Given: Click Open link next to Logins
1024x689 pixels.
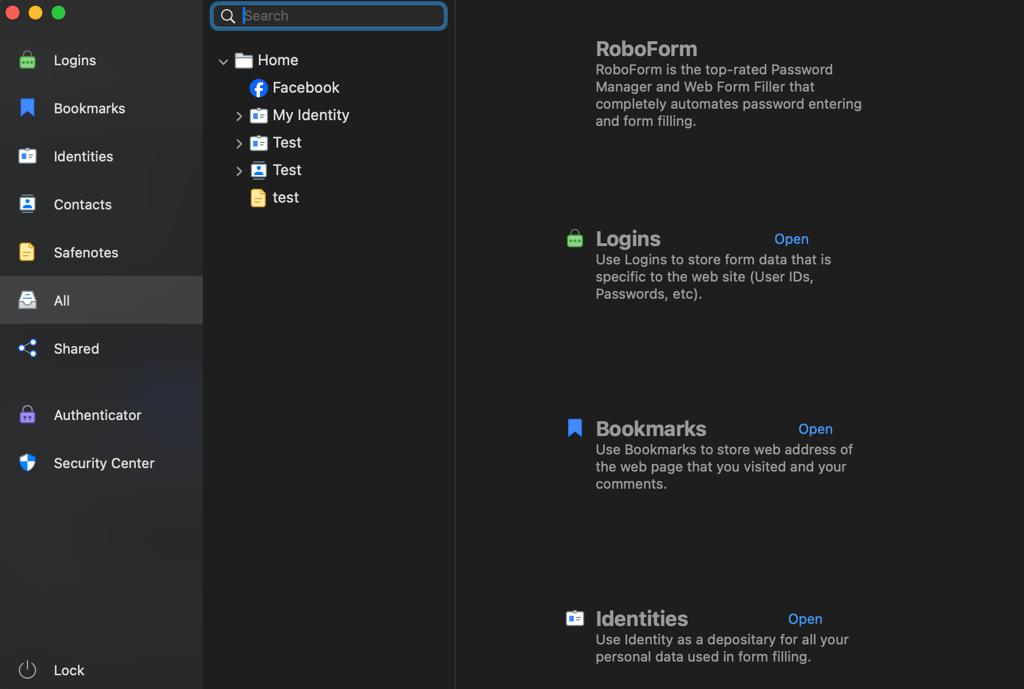Looking at the screenshot, I should pos(792,239).
